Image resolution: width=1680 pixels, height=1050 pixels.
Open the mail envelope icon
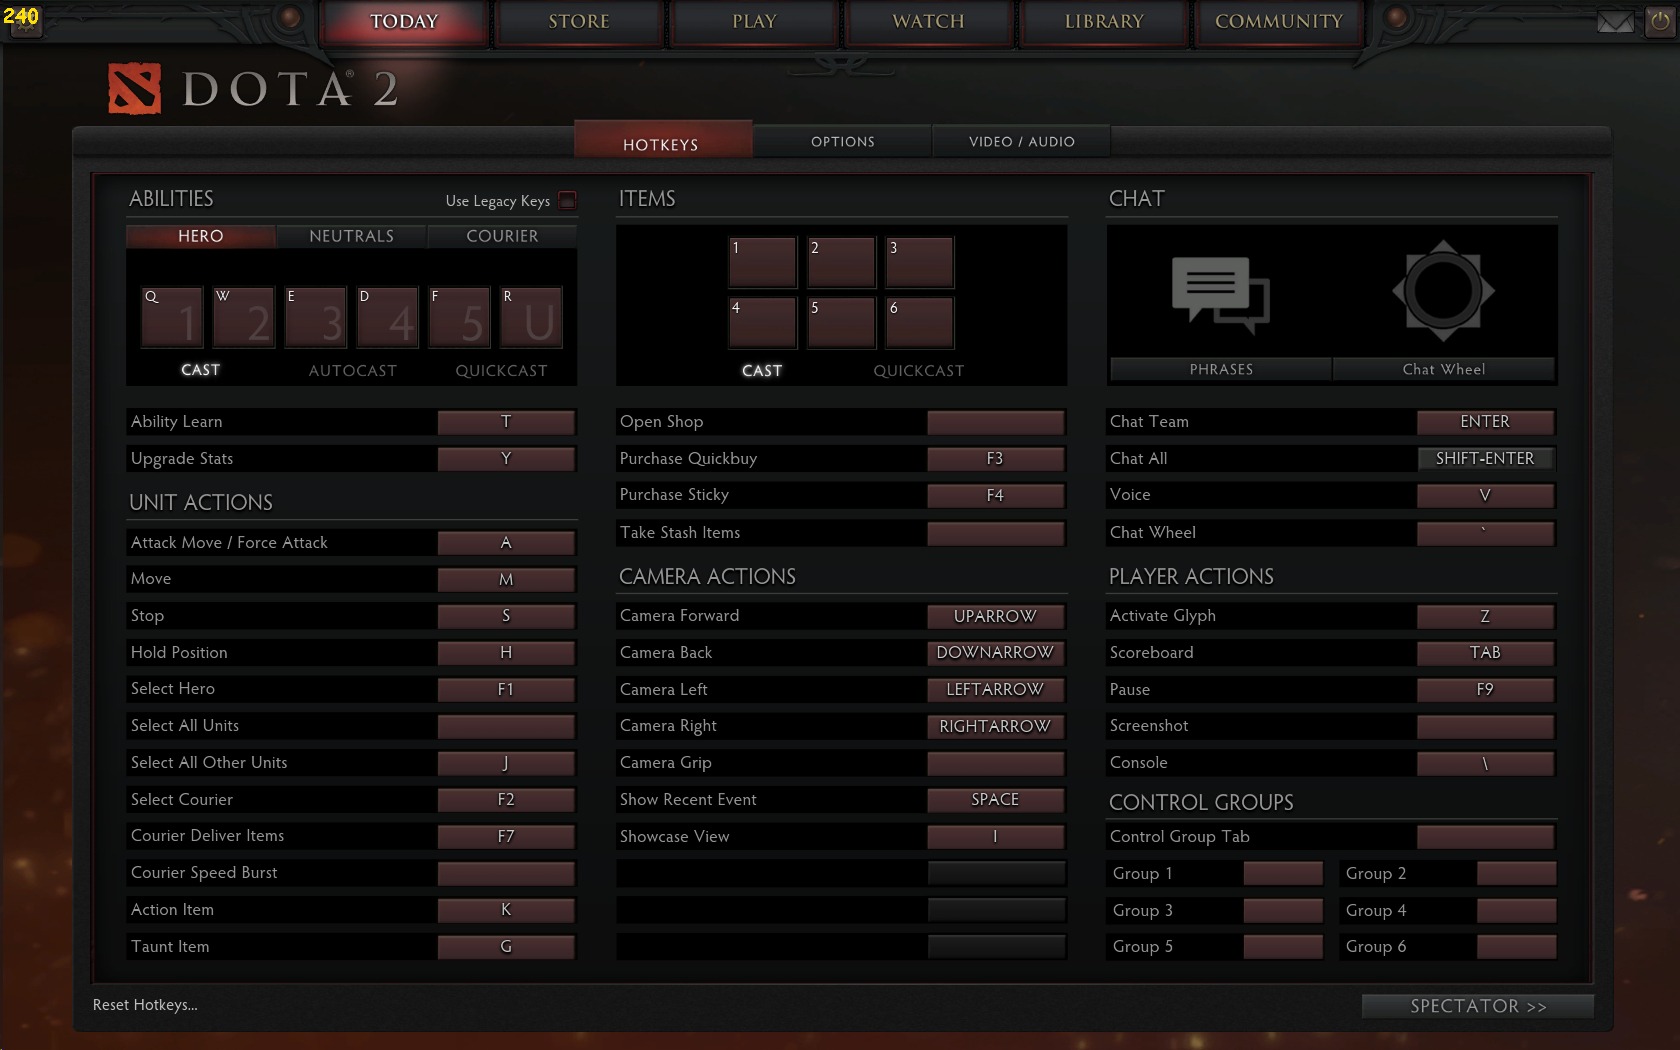pyautogui.click(x=1614, y=22)
